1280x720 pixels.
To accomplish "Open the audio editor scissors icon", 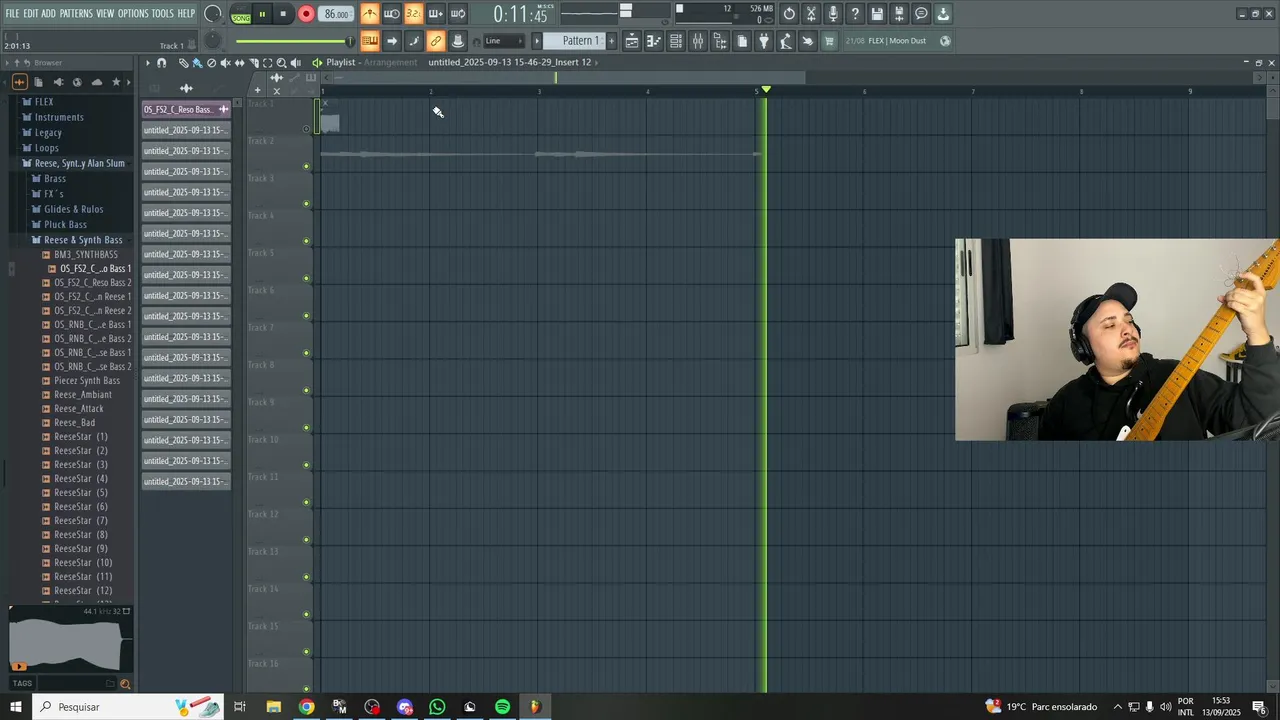I will [811, 14].
